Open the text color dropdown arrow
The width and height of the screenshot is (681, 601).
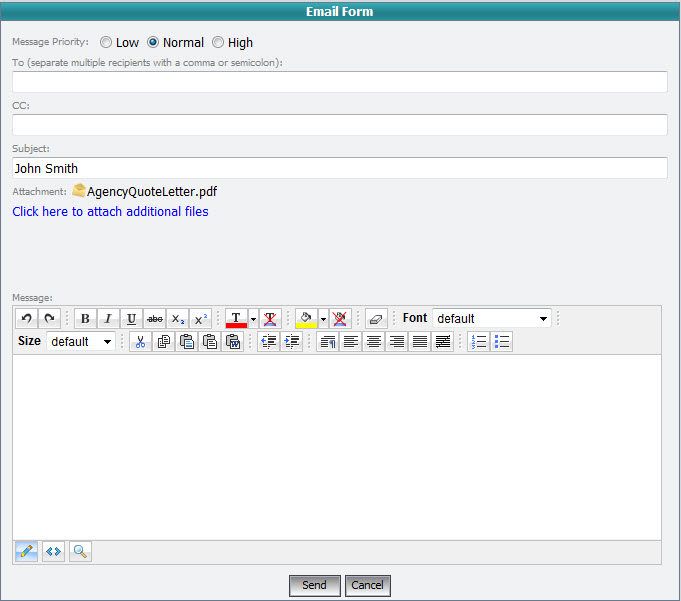(x=253, y=319)
